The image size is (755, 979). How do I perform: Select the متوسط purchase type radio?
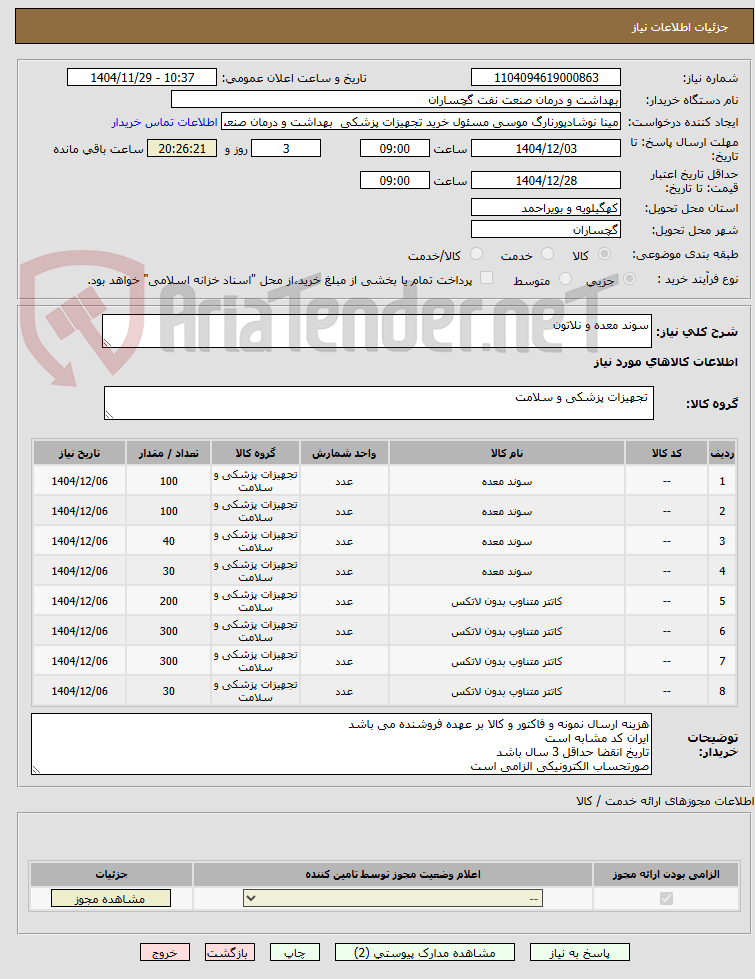[566, 279]
